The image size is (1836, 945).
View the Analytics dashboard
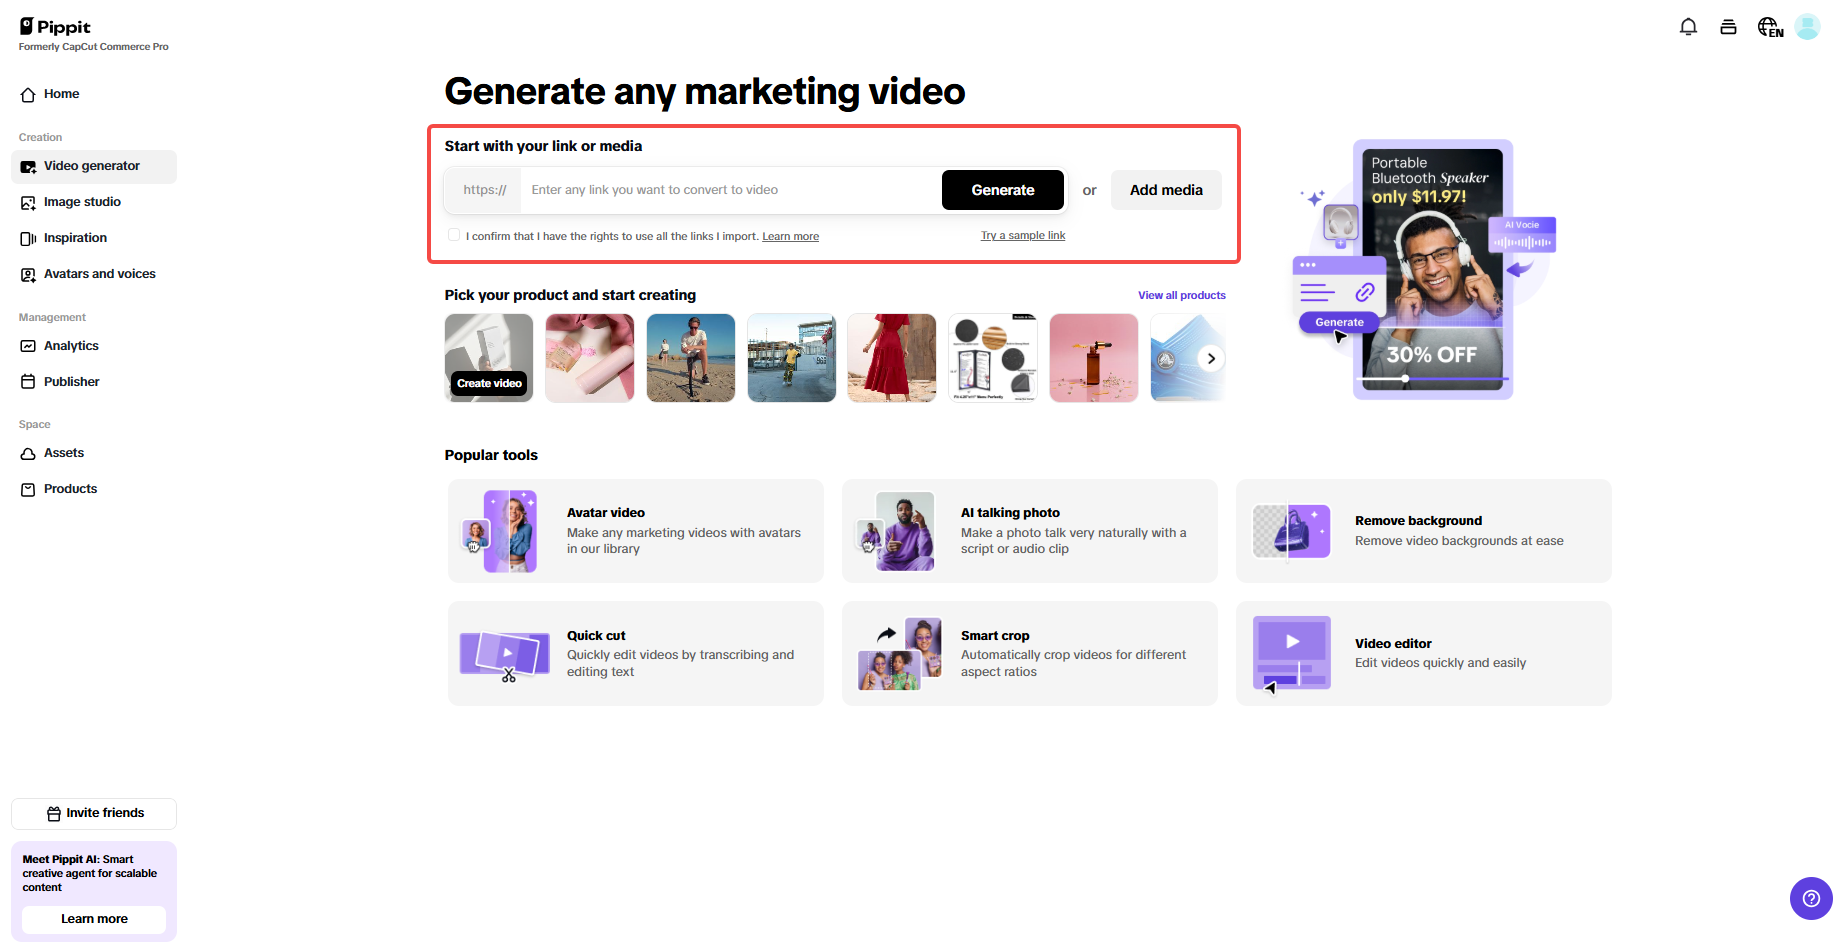[x=70, y=346]
